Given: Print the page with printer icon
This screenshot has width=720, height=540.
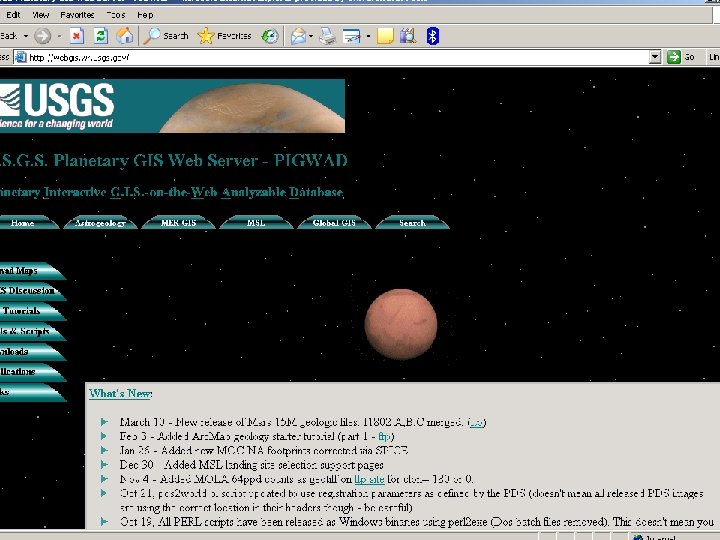Looking at the screenshot, I should pyautogui.click(x=327, y=36).
